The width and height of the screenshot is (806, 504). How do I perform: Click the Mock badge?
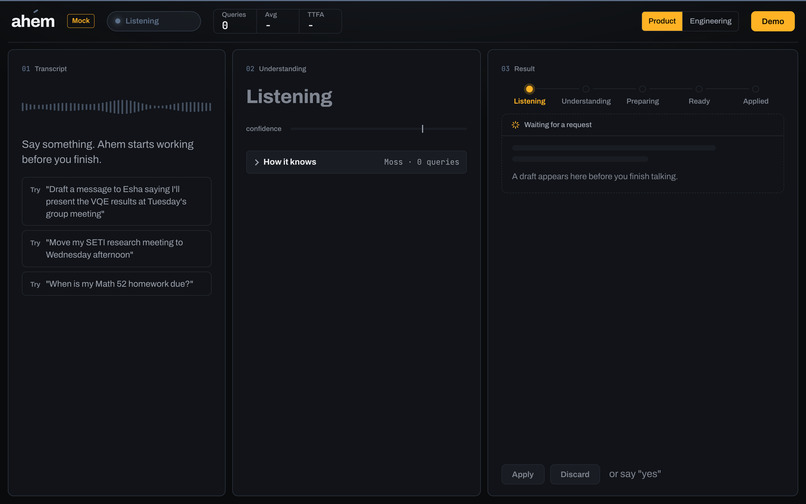tap(81, 21)
